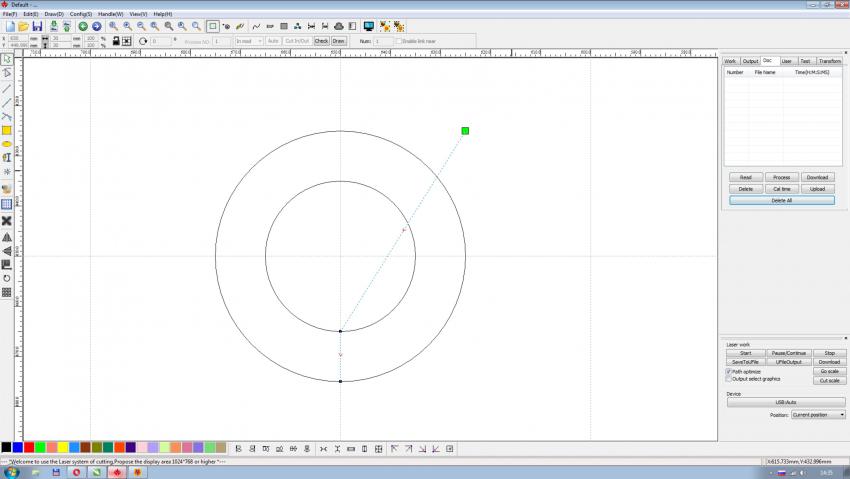The height and width of the screenshot is (479, 850).
Task: Click the delete X tool in sidebar
Action: tap(7, 221)
